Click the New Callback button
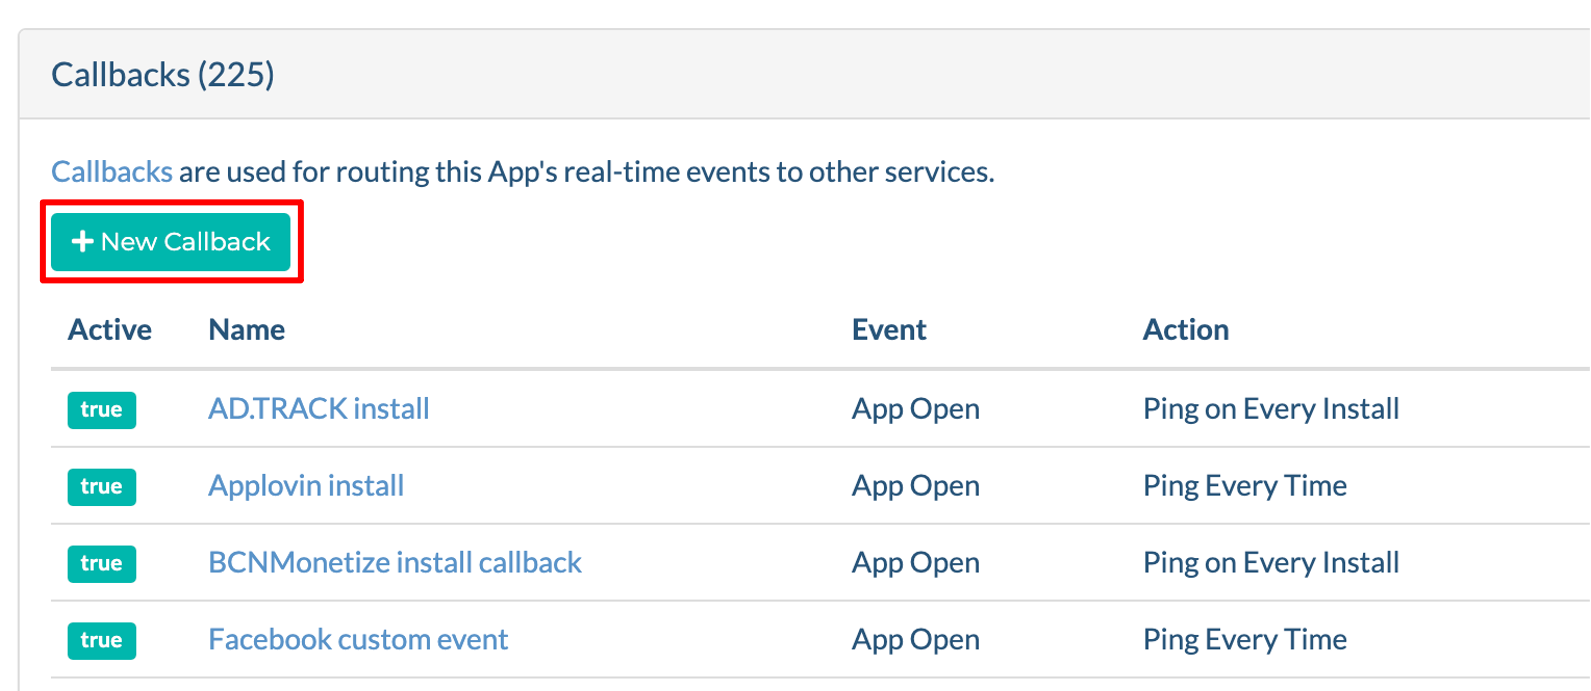Image resolution: width=1591 pixels, height=691 pixels. [171, 242]
